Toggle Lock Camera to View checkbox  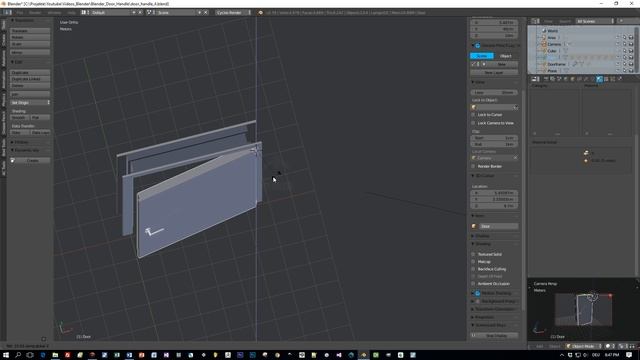tap(473, 123)
